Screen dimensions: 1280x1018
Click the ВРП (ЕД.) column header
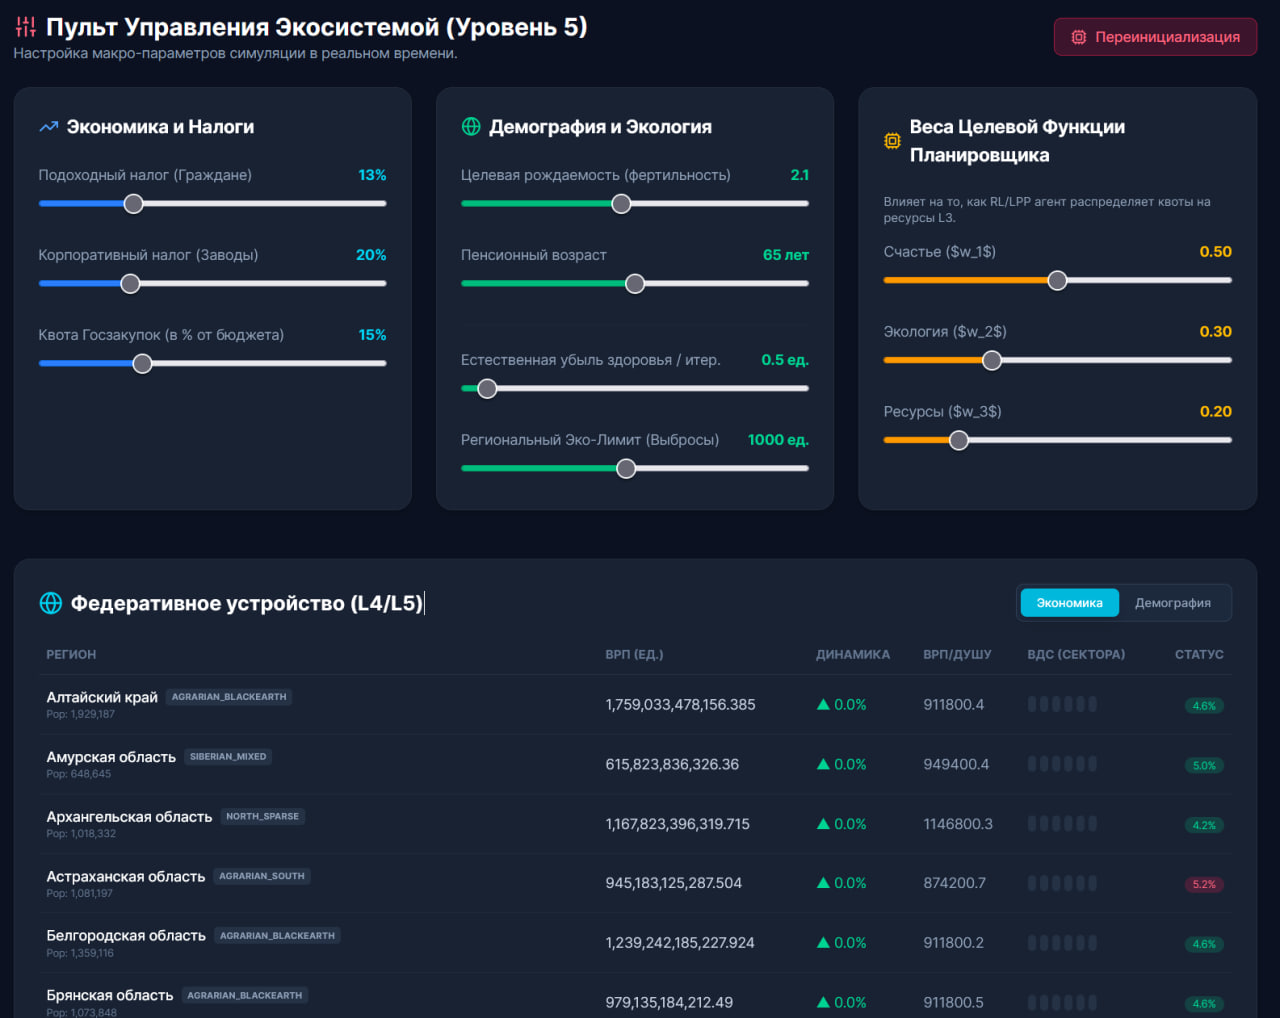(634, 654)
